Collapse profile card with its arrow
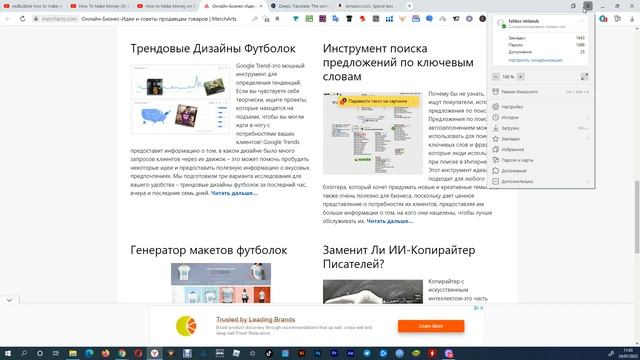Image resolution: width=640 pixels, height=360 pixels. point(582,21)
